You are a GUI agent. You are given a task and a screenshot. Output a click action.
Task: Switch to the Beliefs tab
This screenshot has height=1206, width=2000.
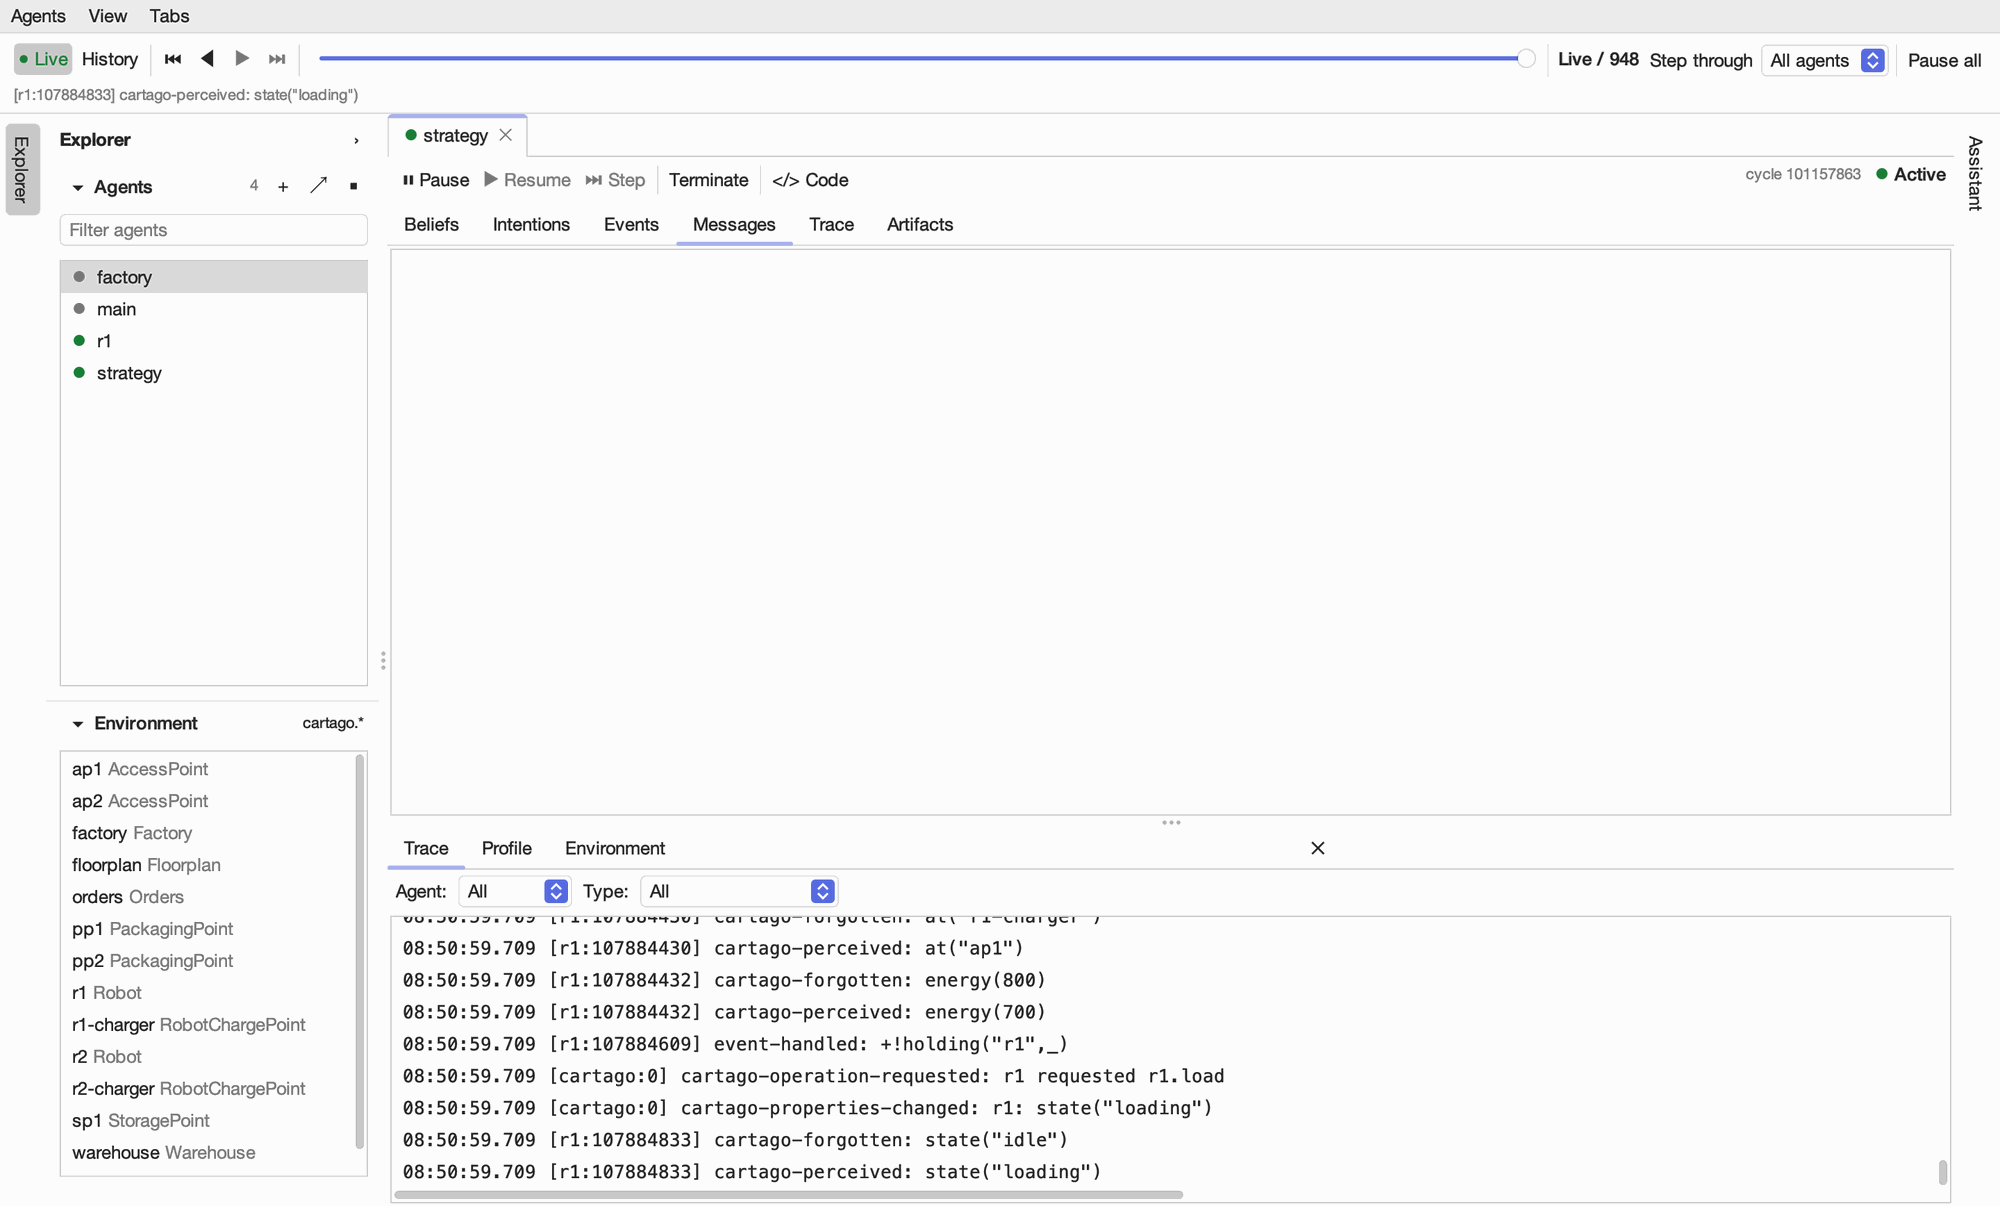(x=431, y=225)
